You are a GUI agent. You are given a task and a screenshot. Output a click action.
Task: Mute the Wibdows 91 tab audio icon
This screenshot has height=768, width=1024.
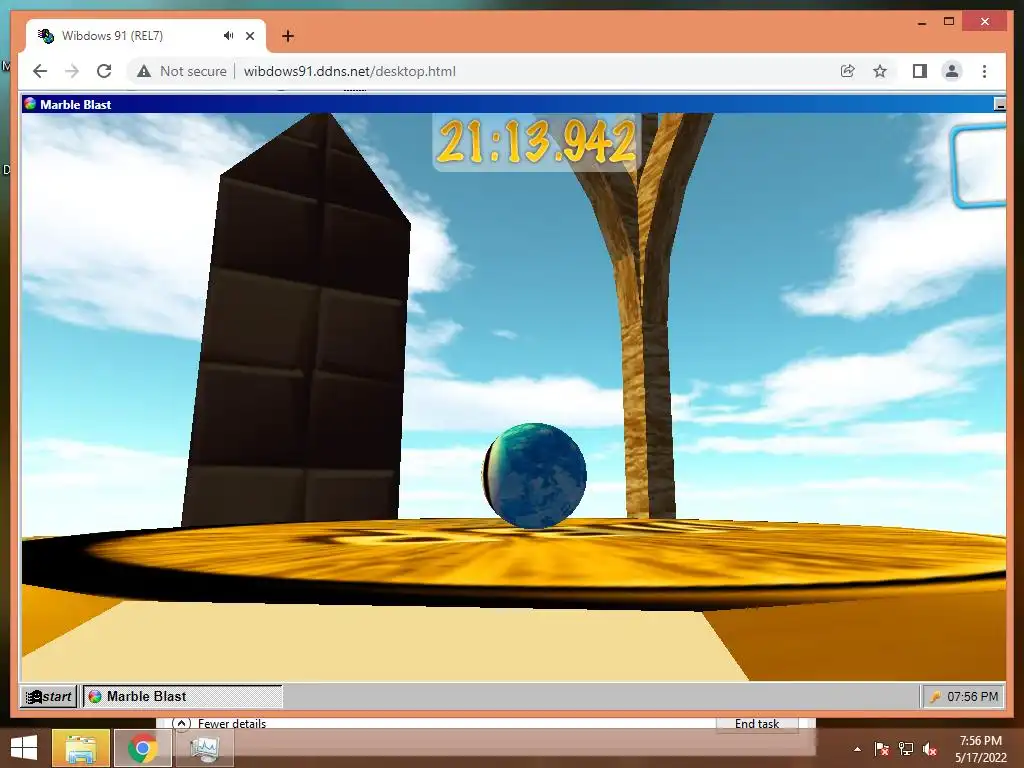228,36
